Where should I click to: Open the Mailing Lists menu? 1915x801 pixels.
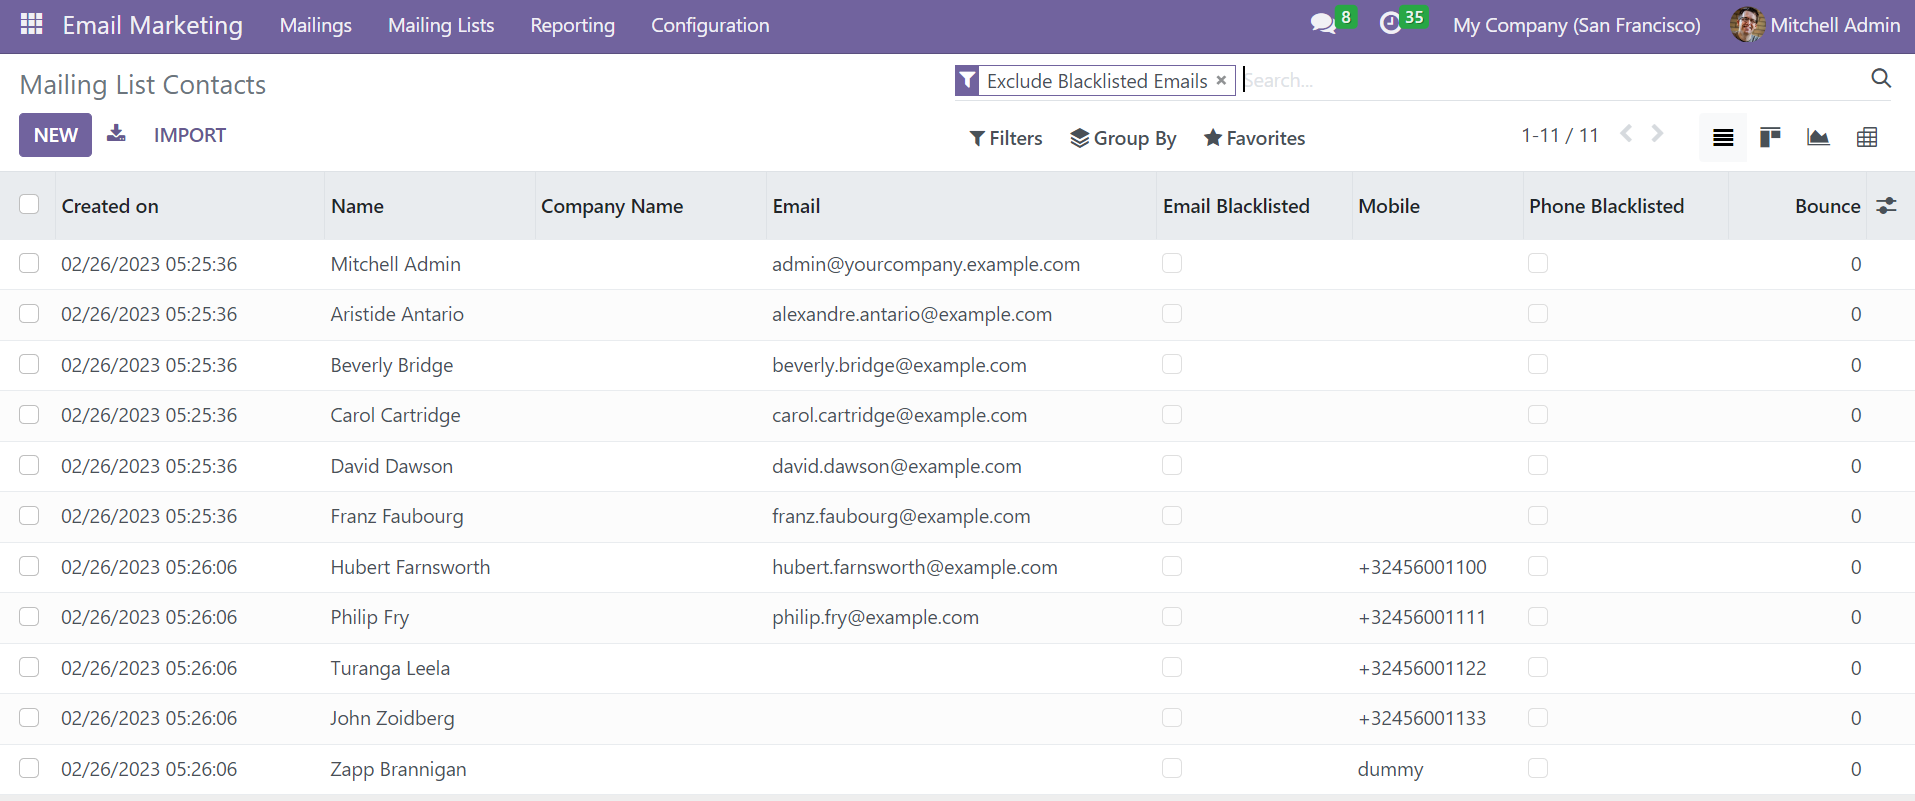pyautogui.click(x=441, y=25)
